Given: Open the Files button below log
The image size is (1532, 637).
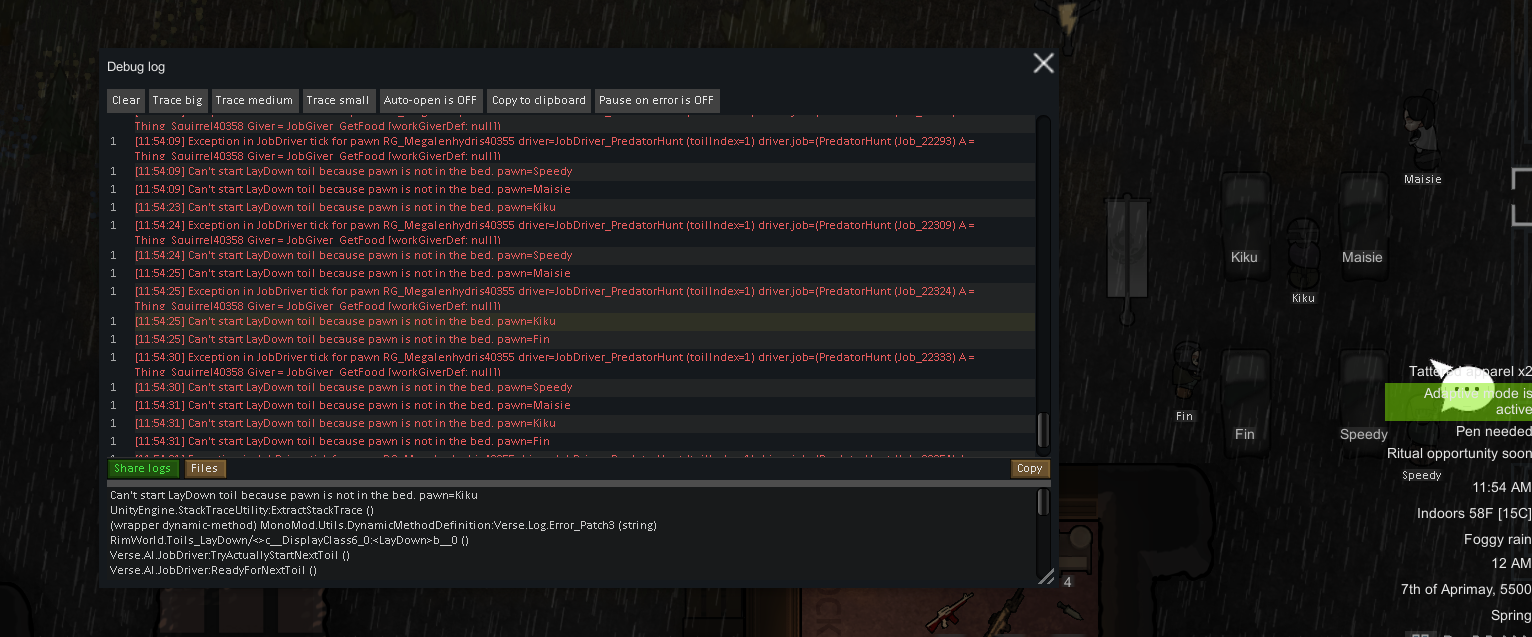Looking at the screenshot, I should [x=205, y=468].
